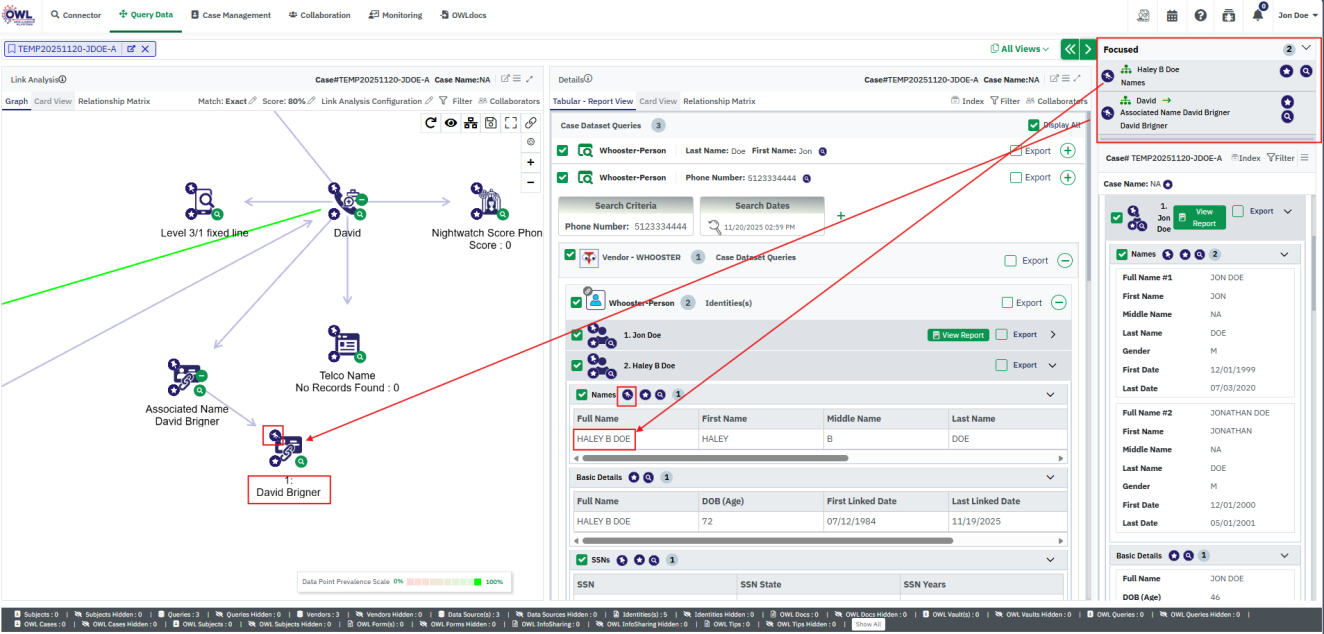1324x634 pixels.
Task: Open the calendar icon in top bar
Action: coord(1172,16)
